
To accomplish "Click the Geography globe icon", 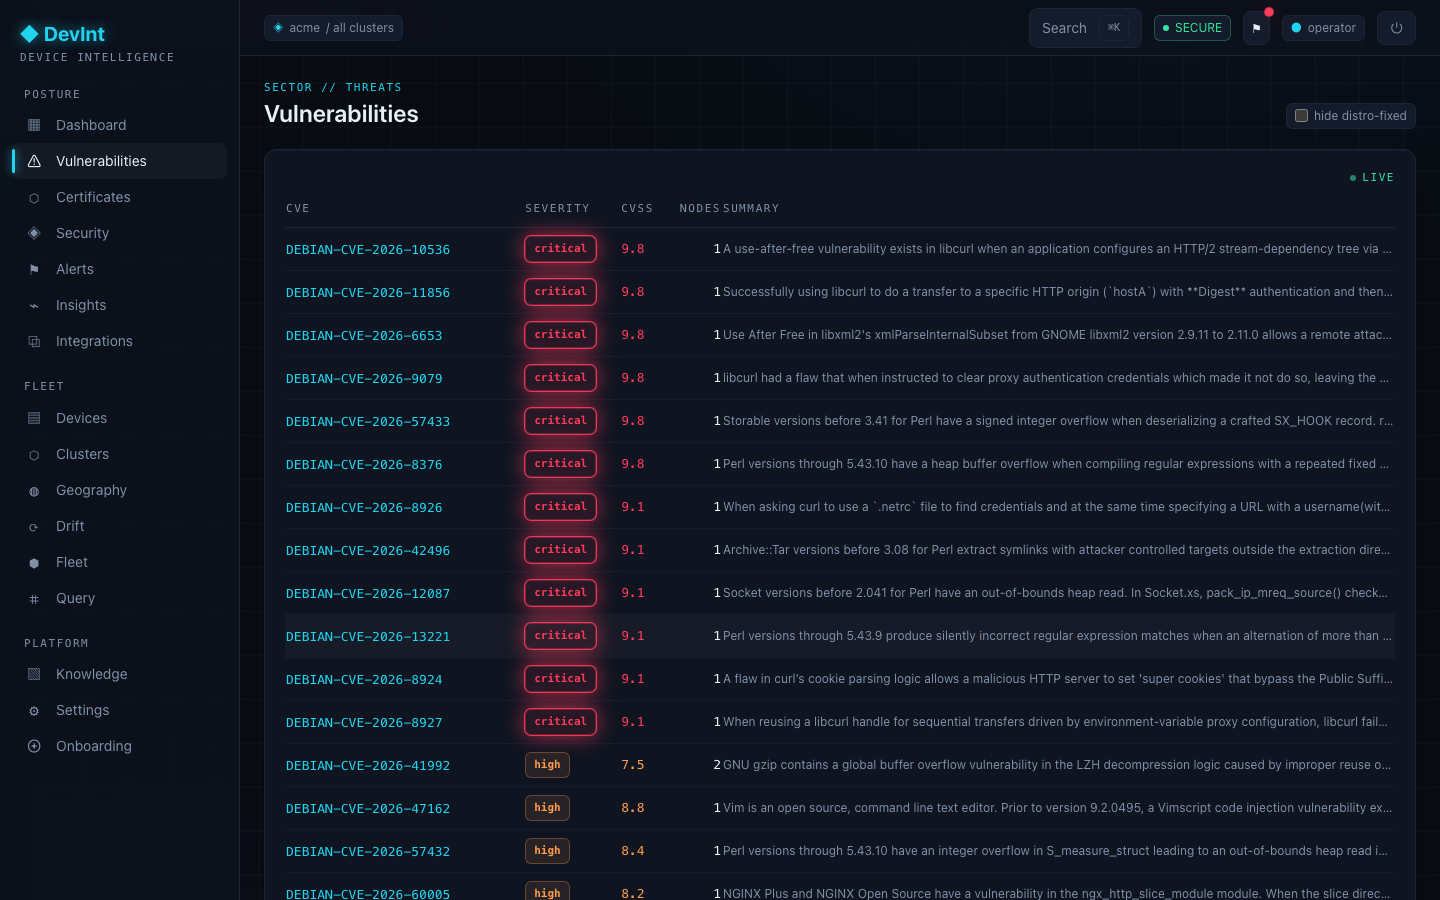I will pyautogui.click(x=34, y=491).
